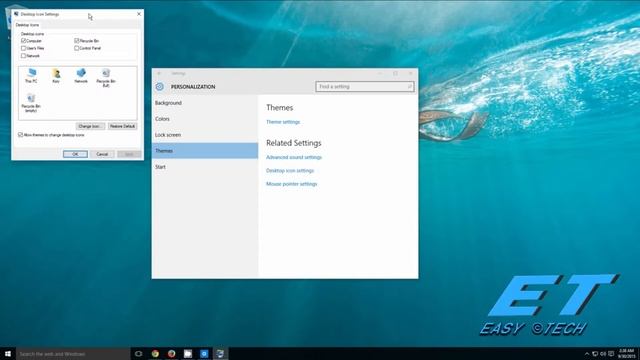Select the This PC icon in the preview list
Screen dimensions: 640x360
[31, 76]
